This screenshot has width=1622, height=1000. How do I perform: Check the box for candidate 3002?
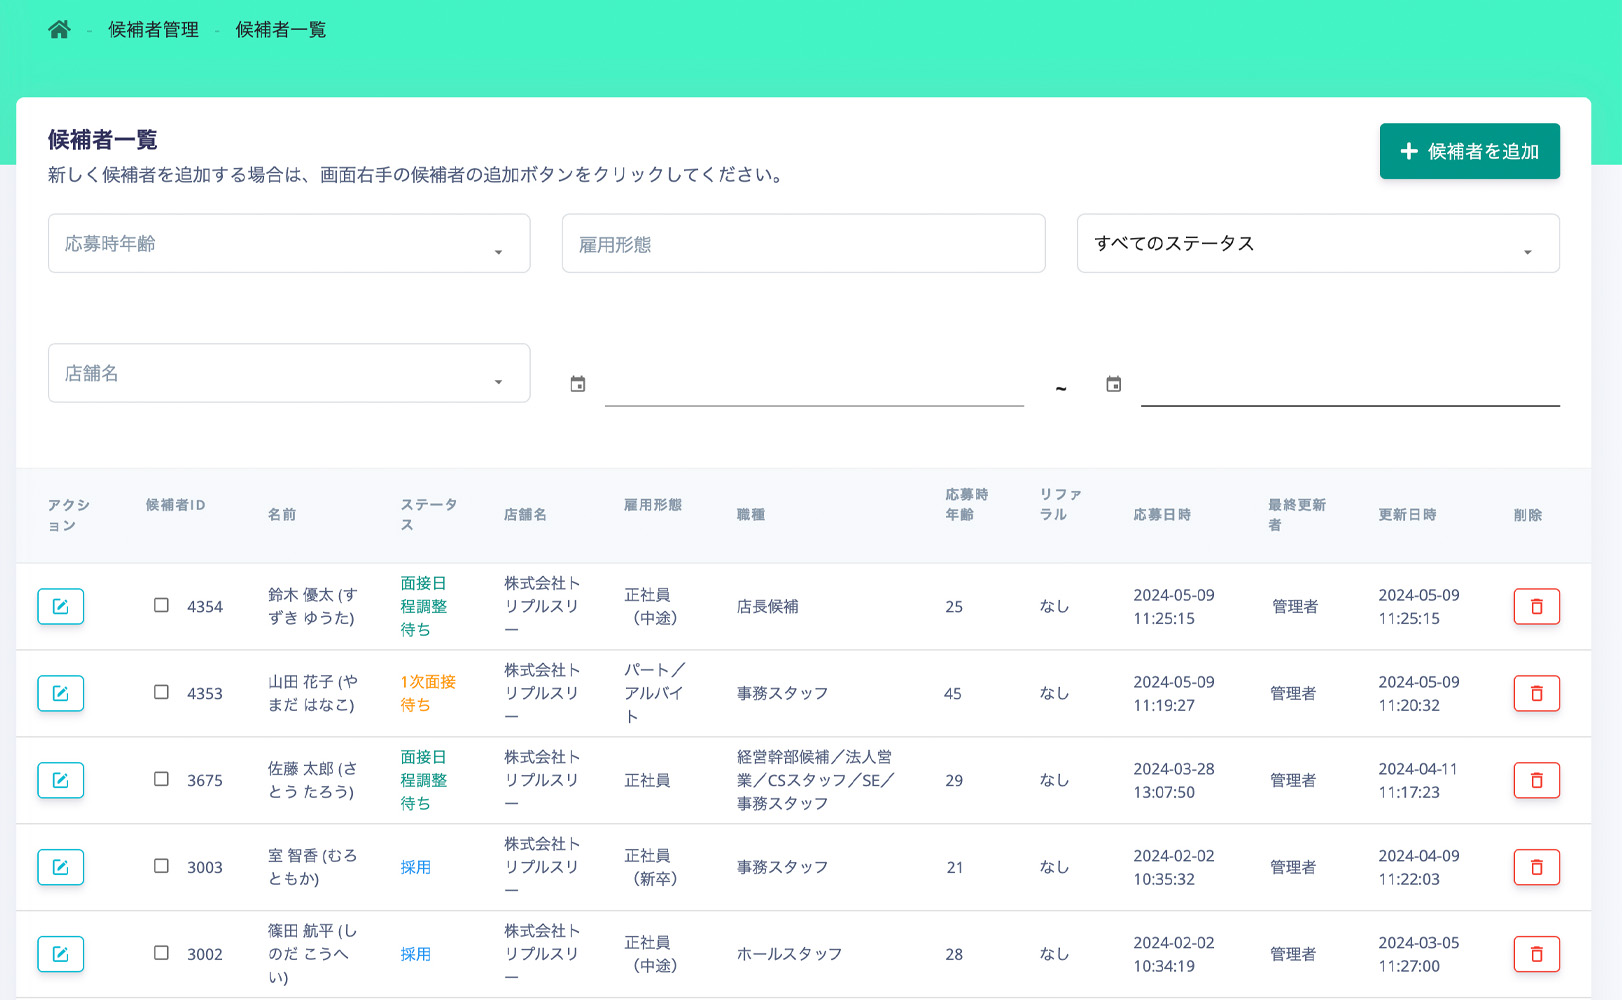161,953
